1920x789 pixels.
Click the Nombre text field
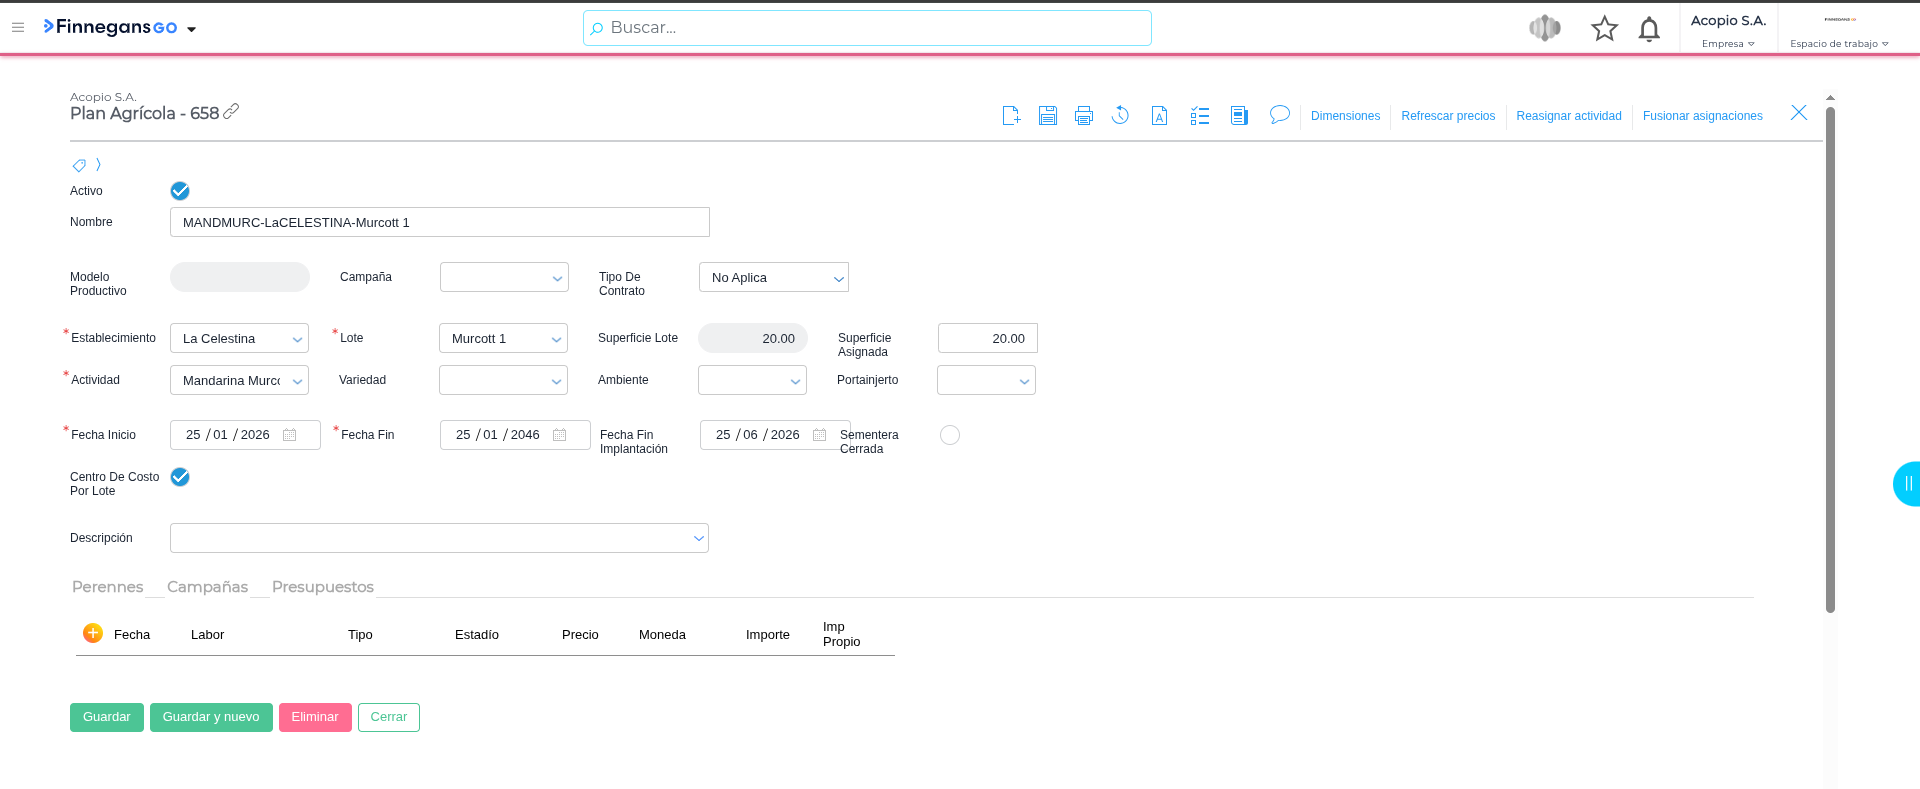439,222
